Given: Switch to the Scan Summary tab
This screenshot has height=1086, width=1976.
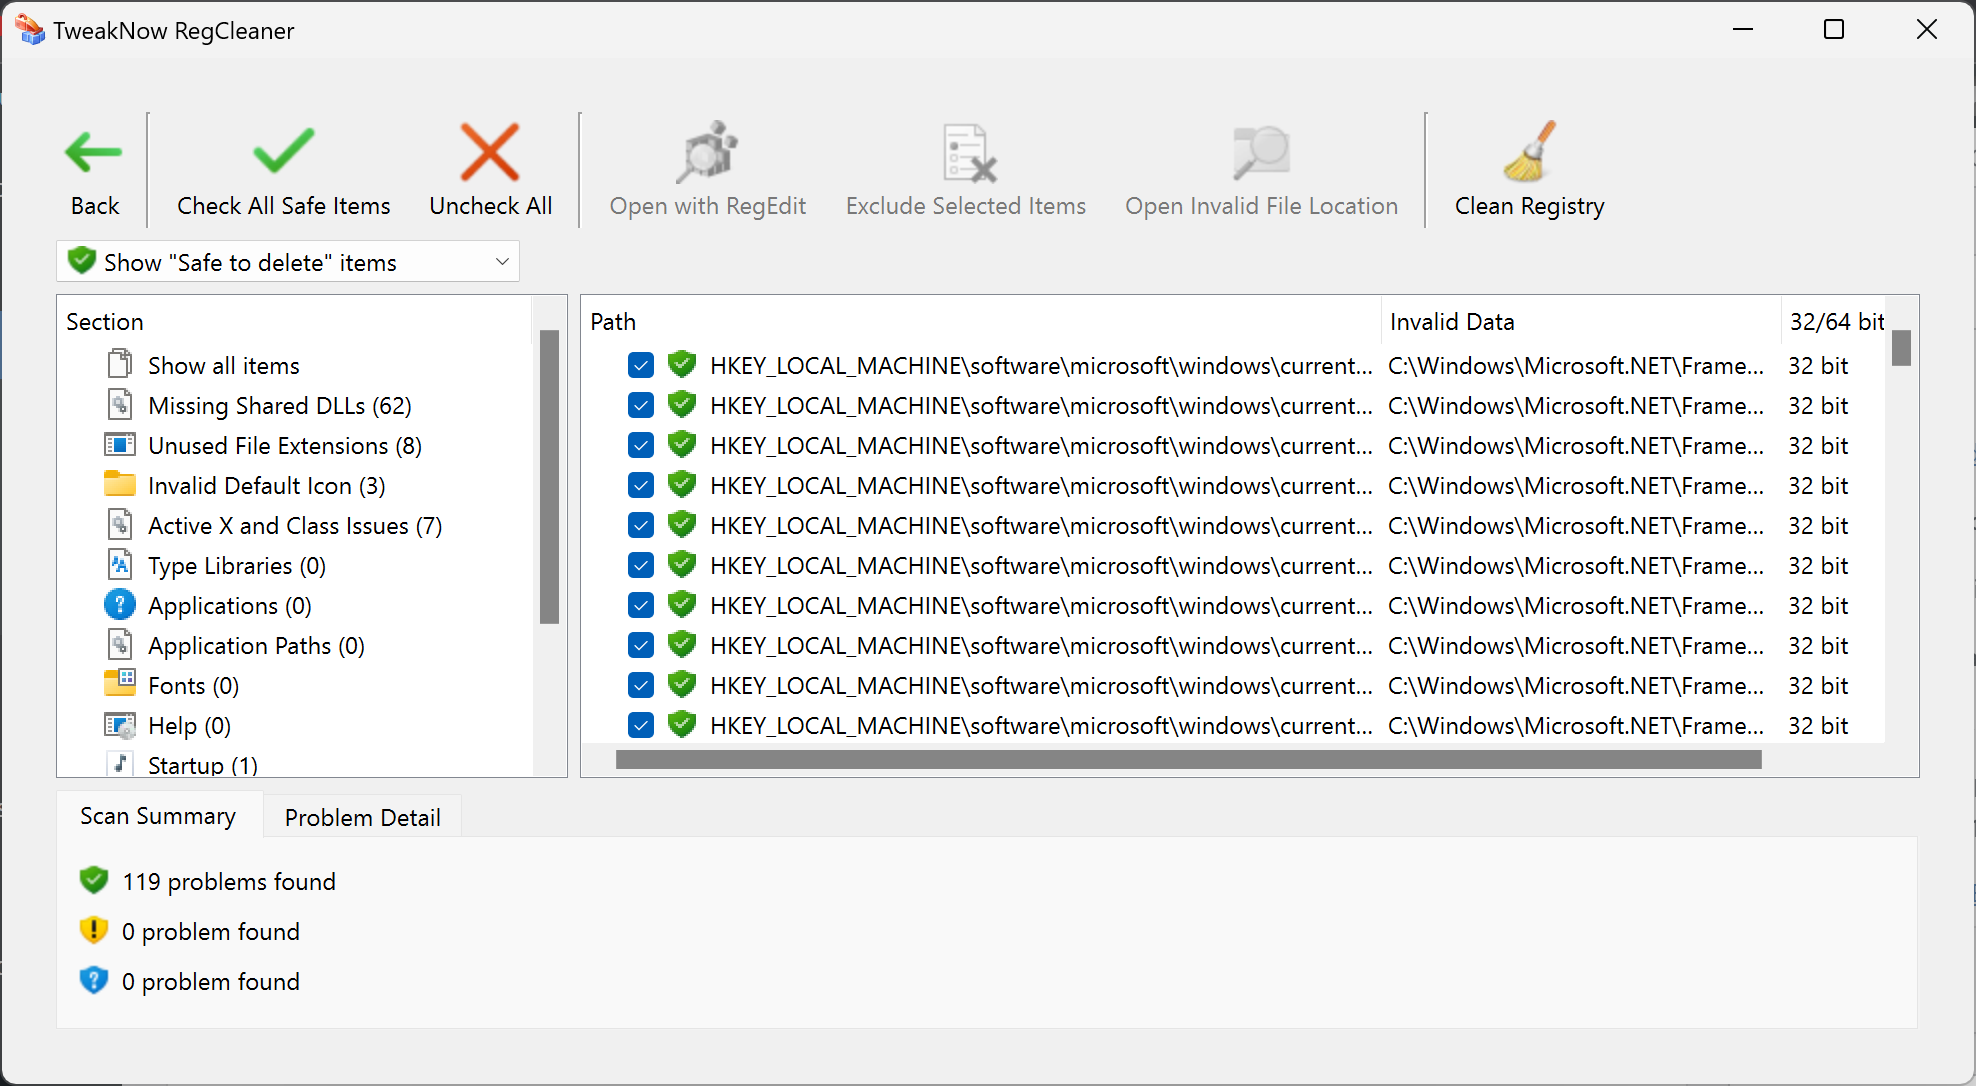Looking at the screenshot, I should (x=158, y=816).
